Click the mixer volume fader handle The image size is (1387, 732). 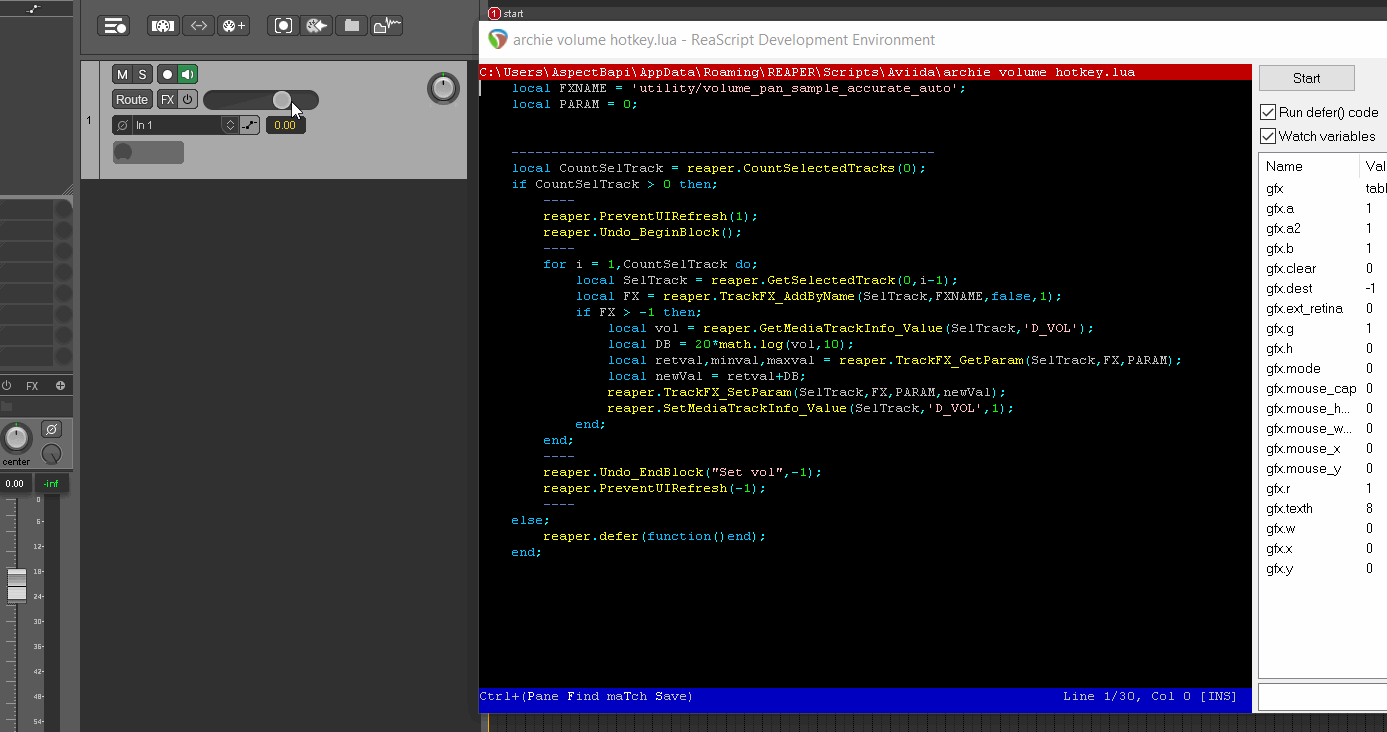pyautogui.click(x=17, y=585)
